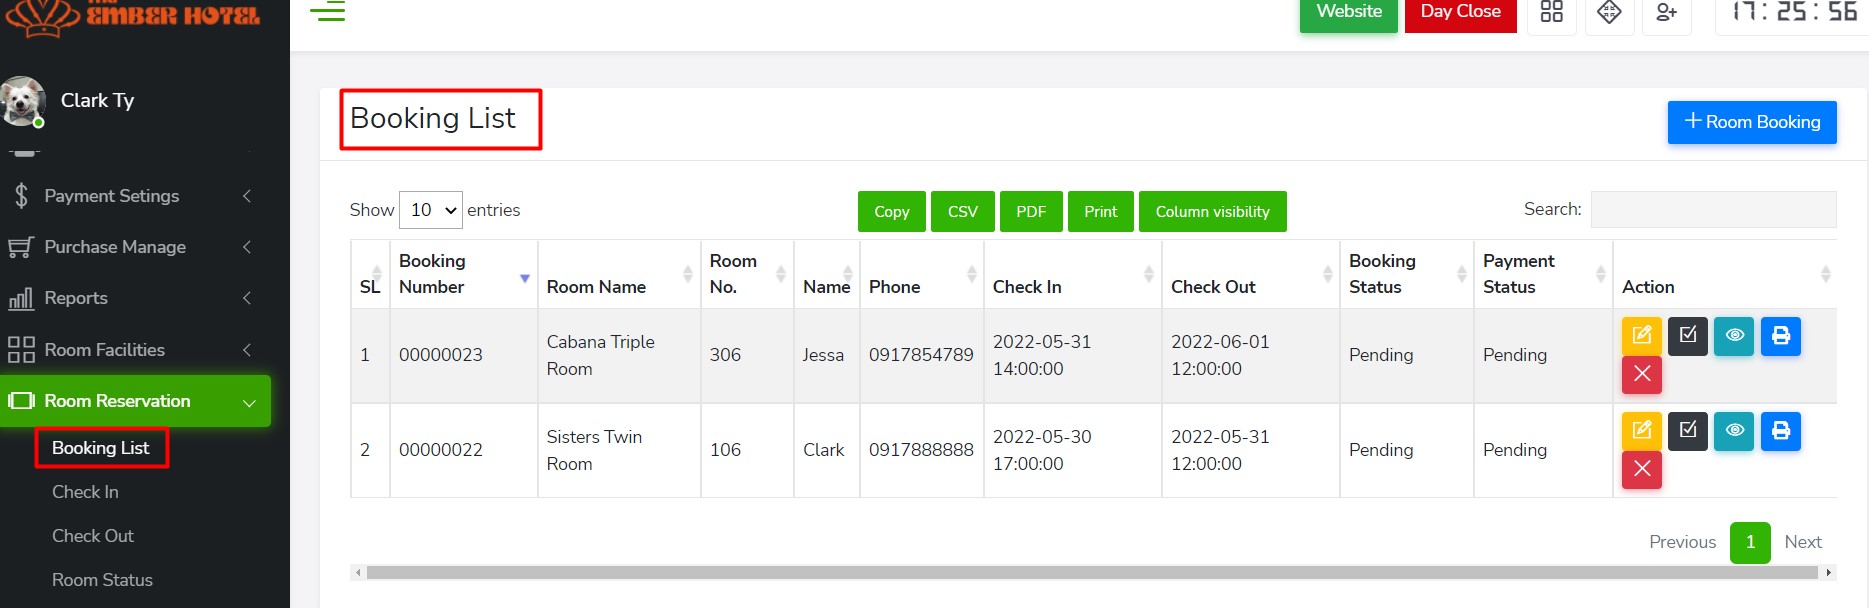This screenshot has height=608, width=1869.
Task: Click the horizontal scrollbar under the table
Action: point(1091,573)
